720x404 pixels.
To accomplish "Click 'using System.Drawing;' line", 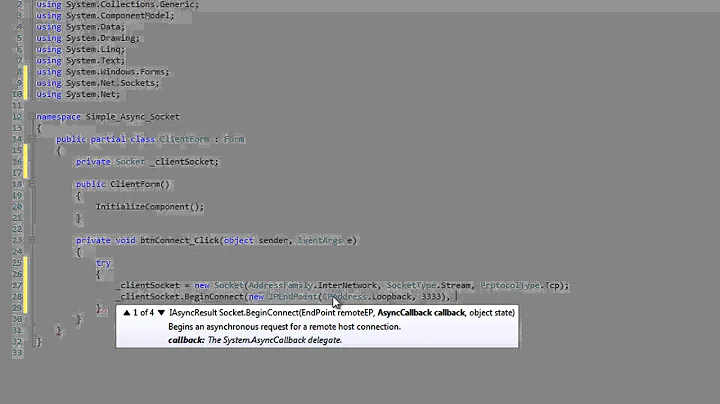I will coord(88,38).
